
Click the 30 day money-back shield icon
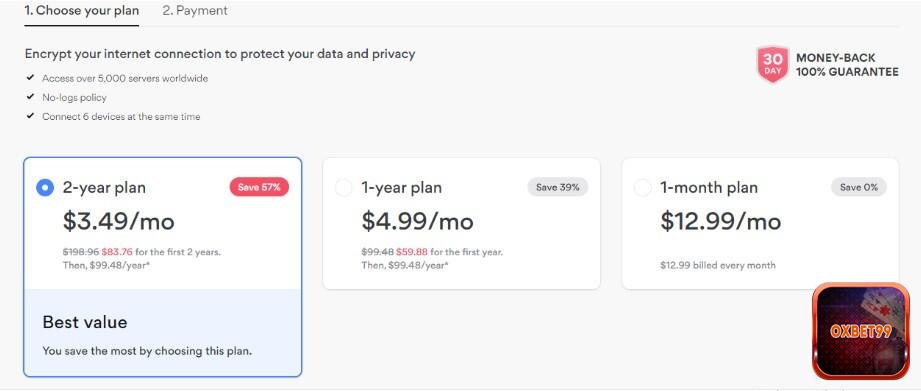(772, 65)
